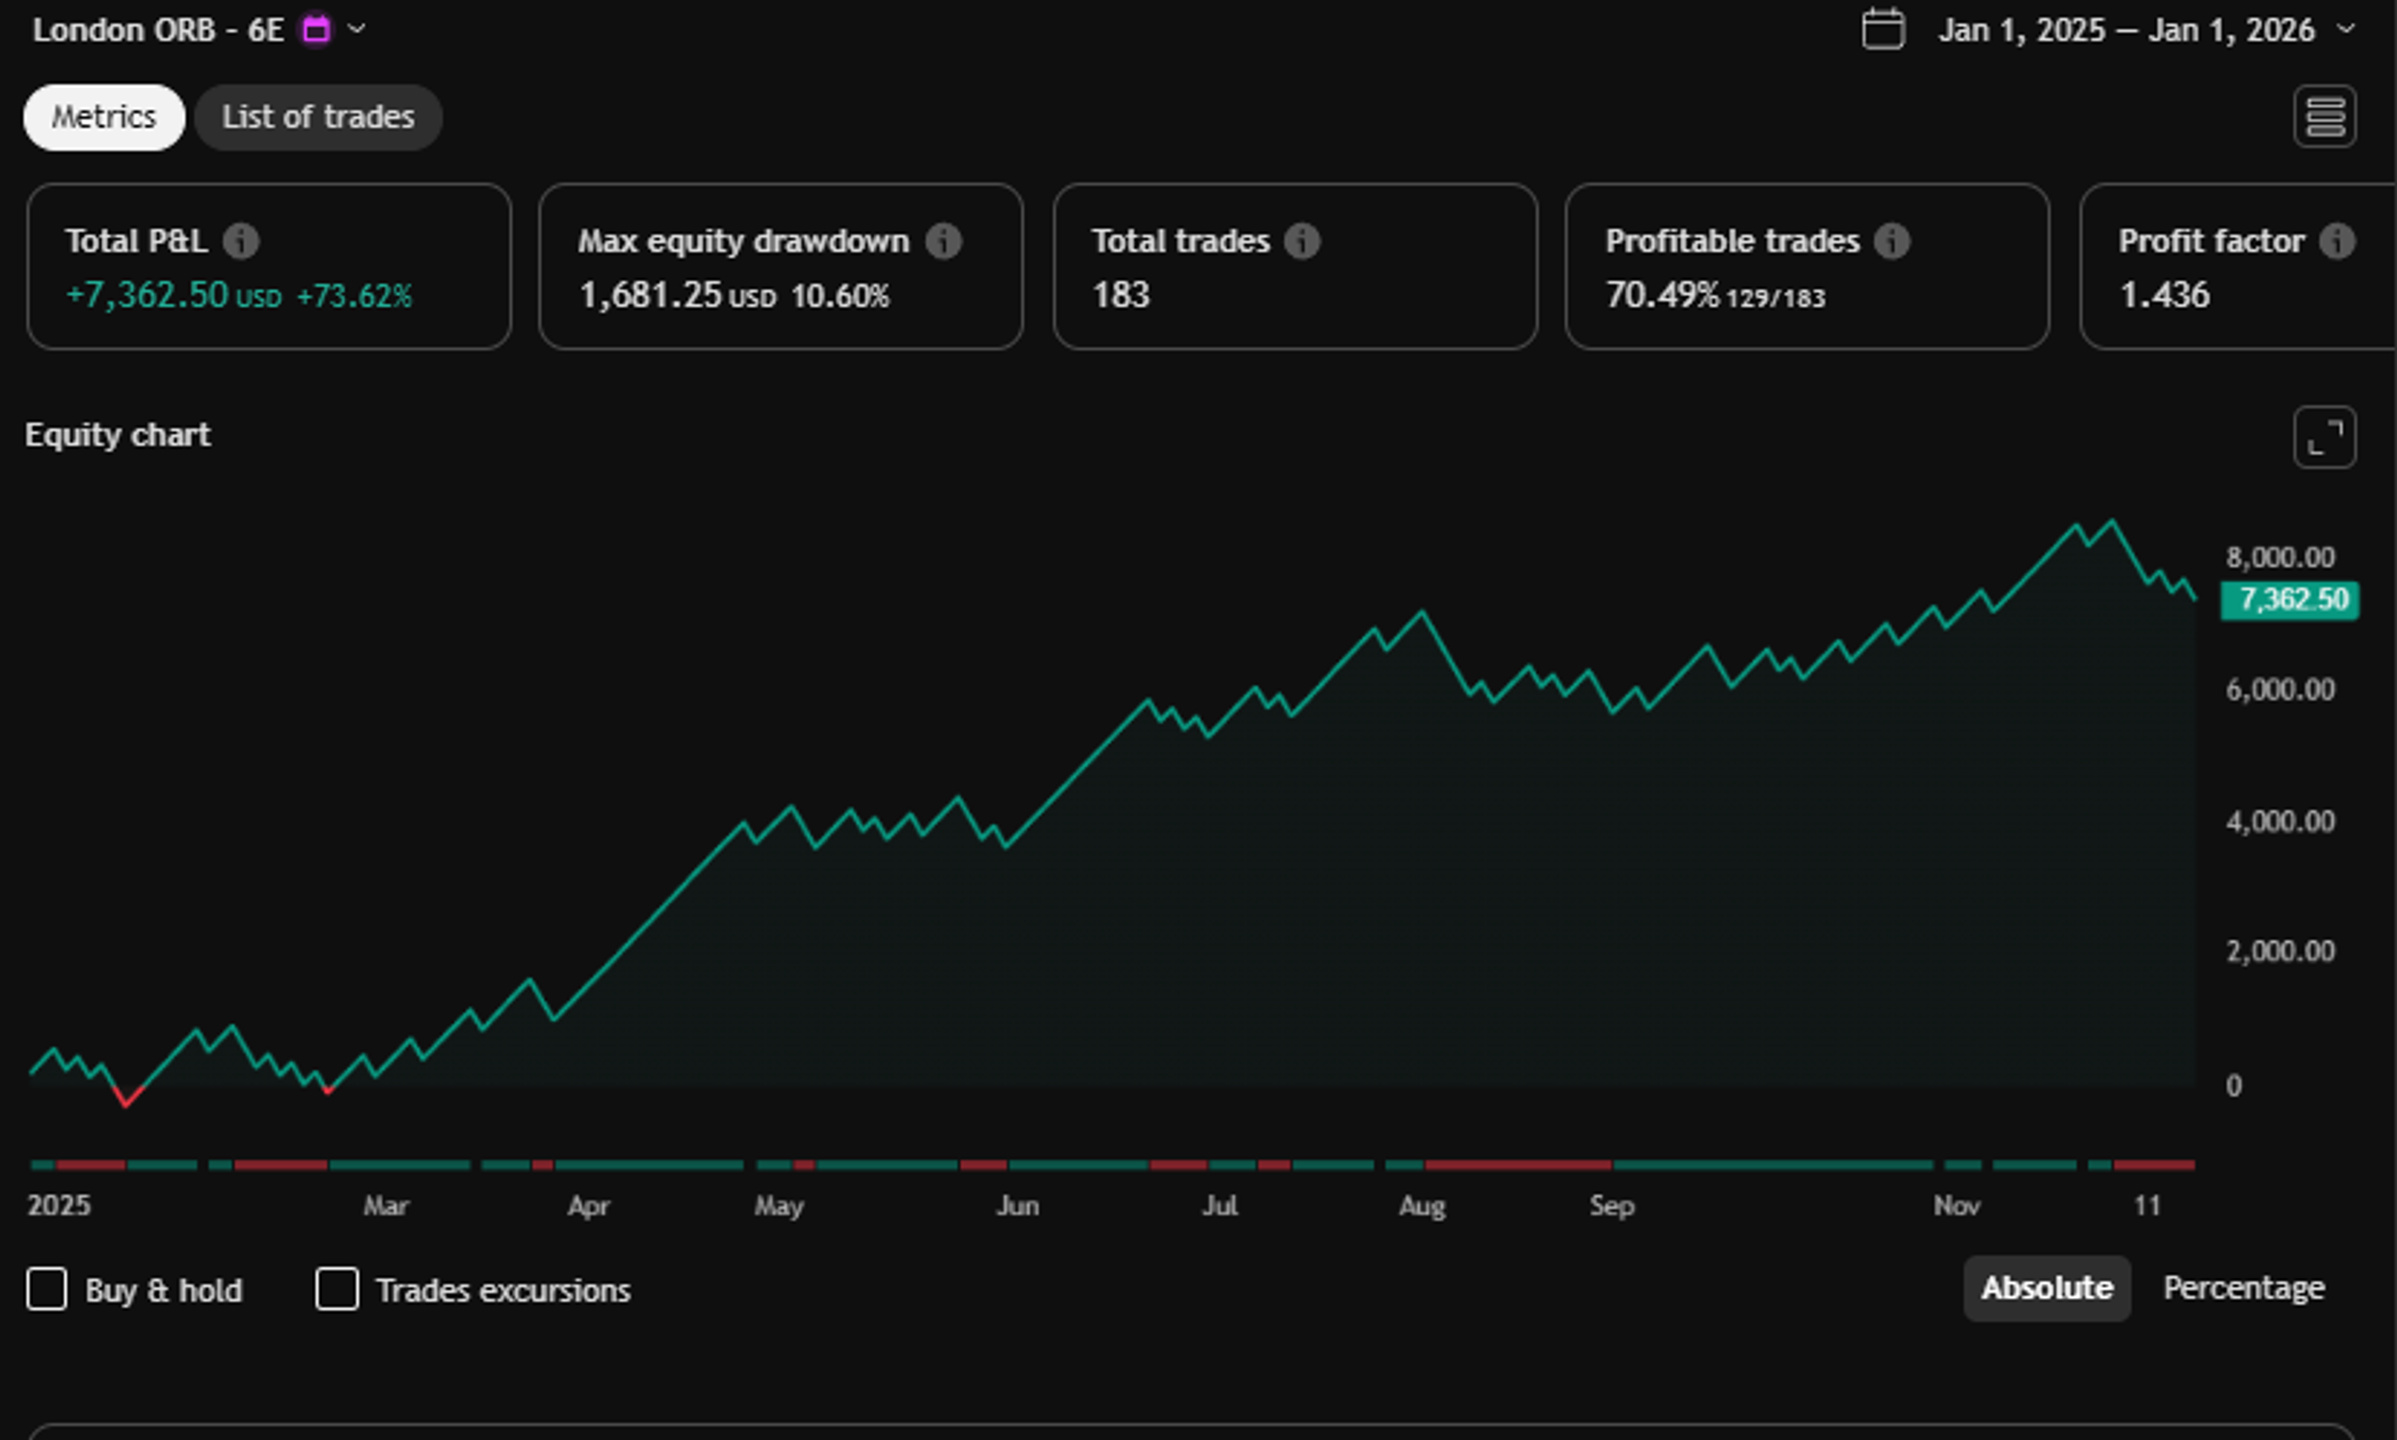
Task: Click the 1,681.25 USD drawdown value
Action: tap(677, 295)
